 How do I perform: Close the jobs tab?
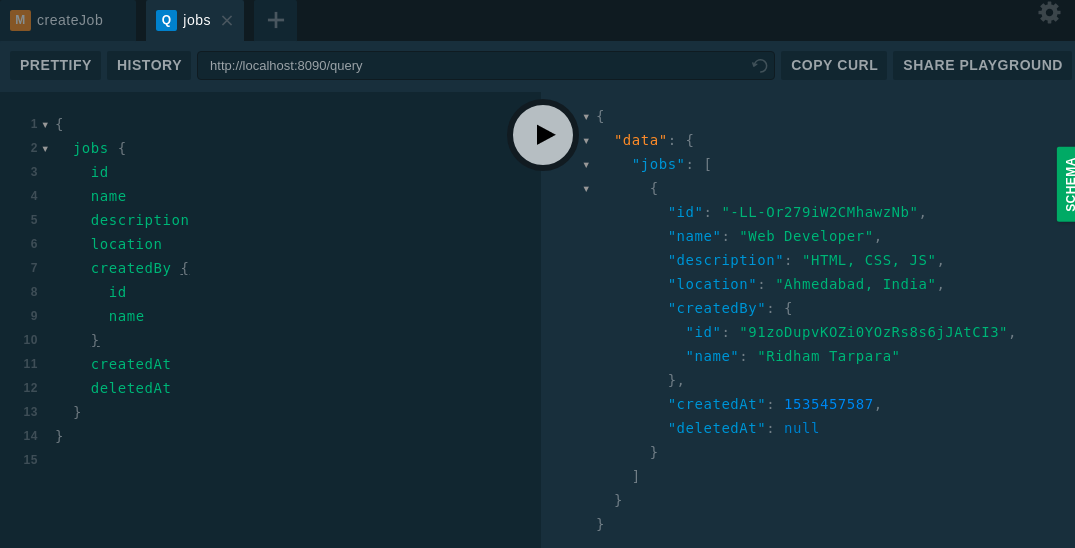(227, 20)
